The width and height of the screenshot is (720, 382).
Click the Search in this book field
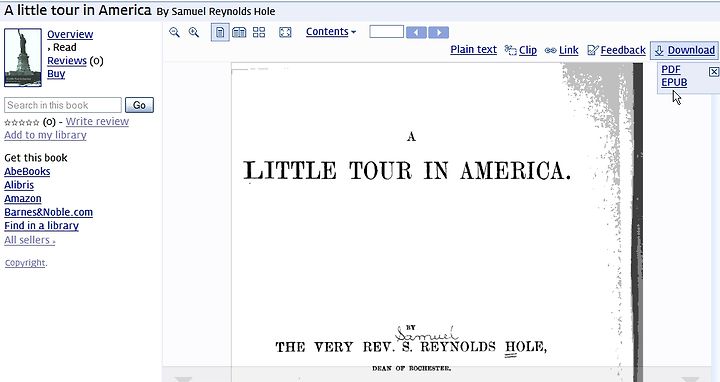click(63, 105)
